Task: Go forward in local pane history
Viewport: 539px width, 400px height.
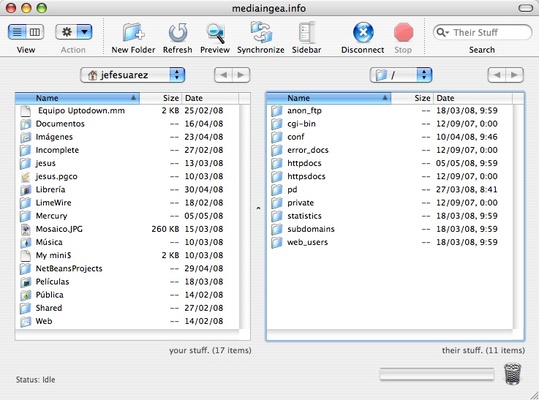Action: 241,75
